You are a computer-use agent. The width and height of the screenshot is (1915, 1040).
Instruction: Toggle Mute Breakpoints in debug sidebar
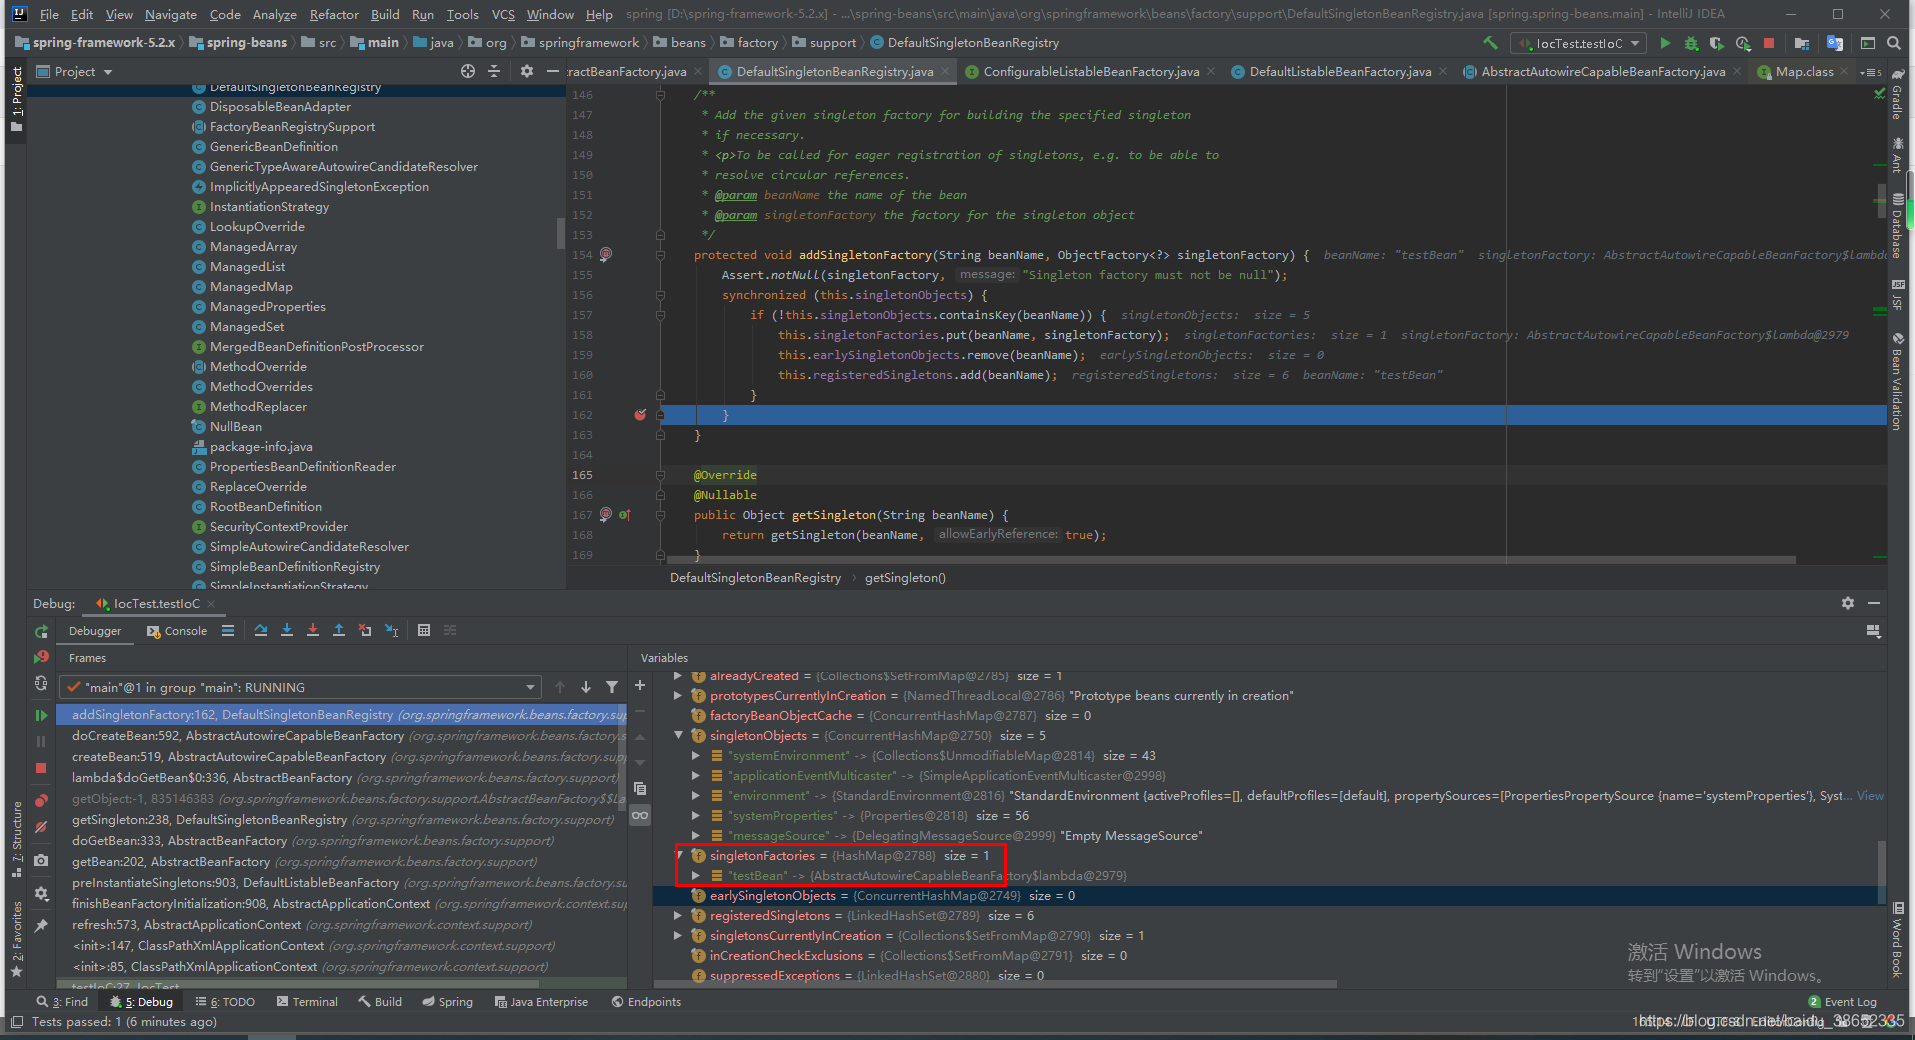point(41,827)
